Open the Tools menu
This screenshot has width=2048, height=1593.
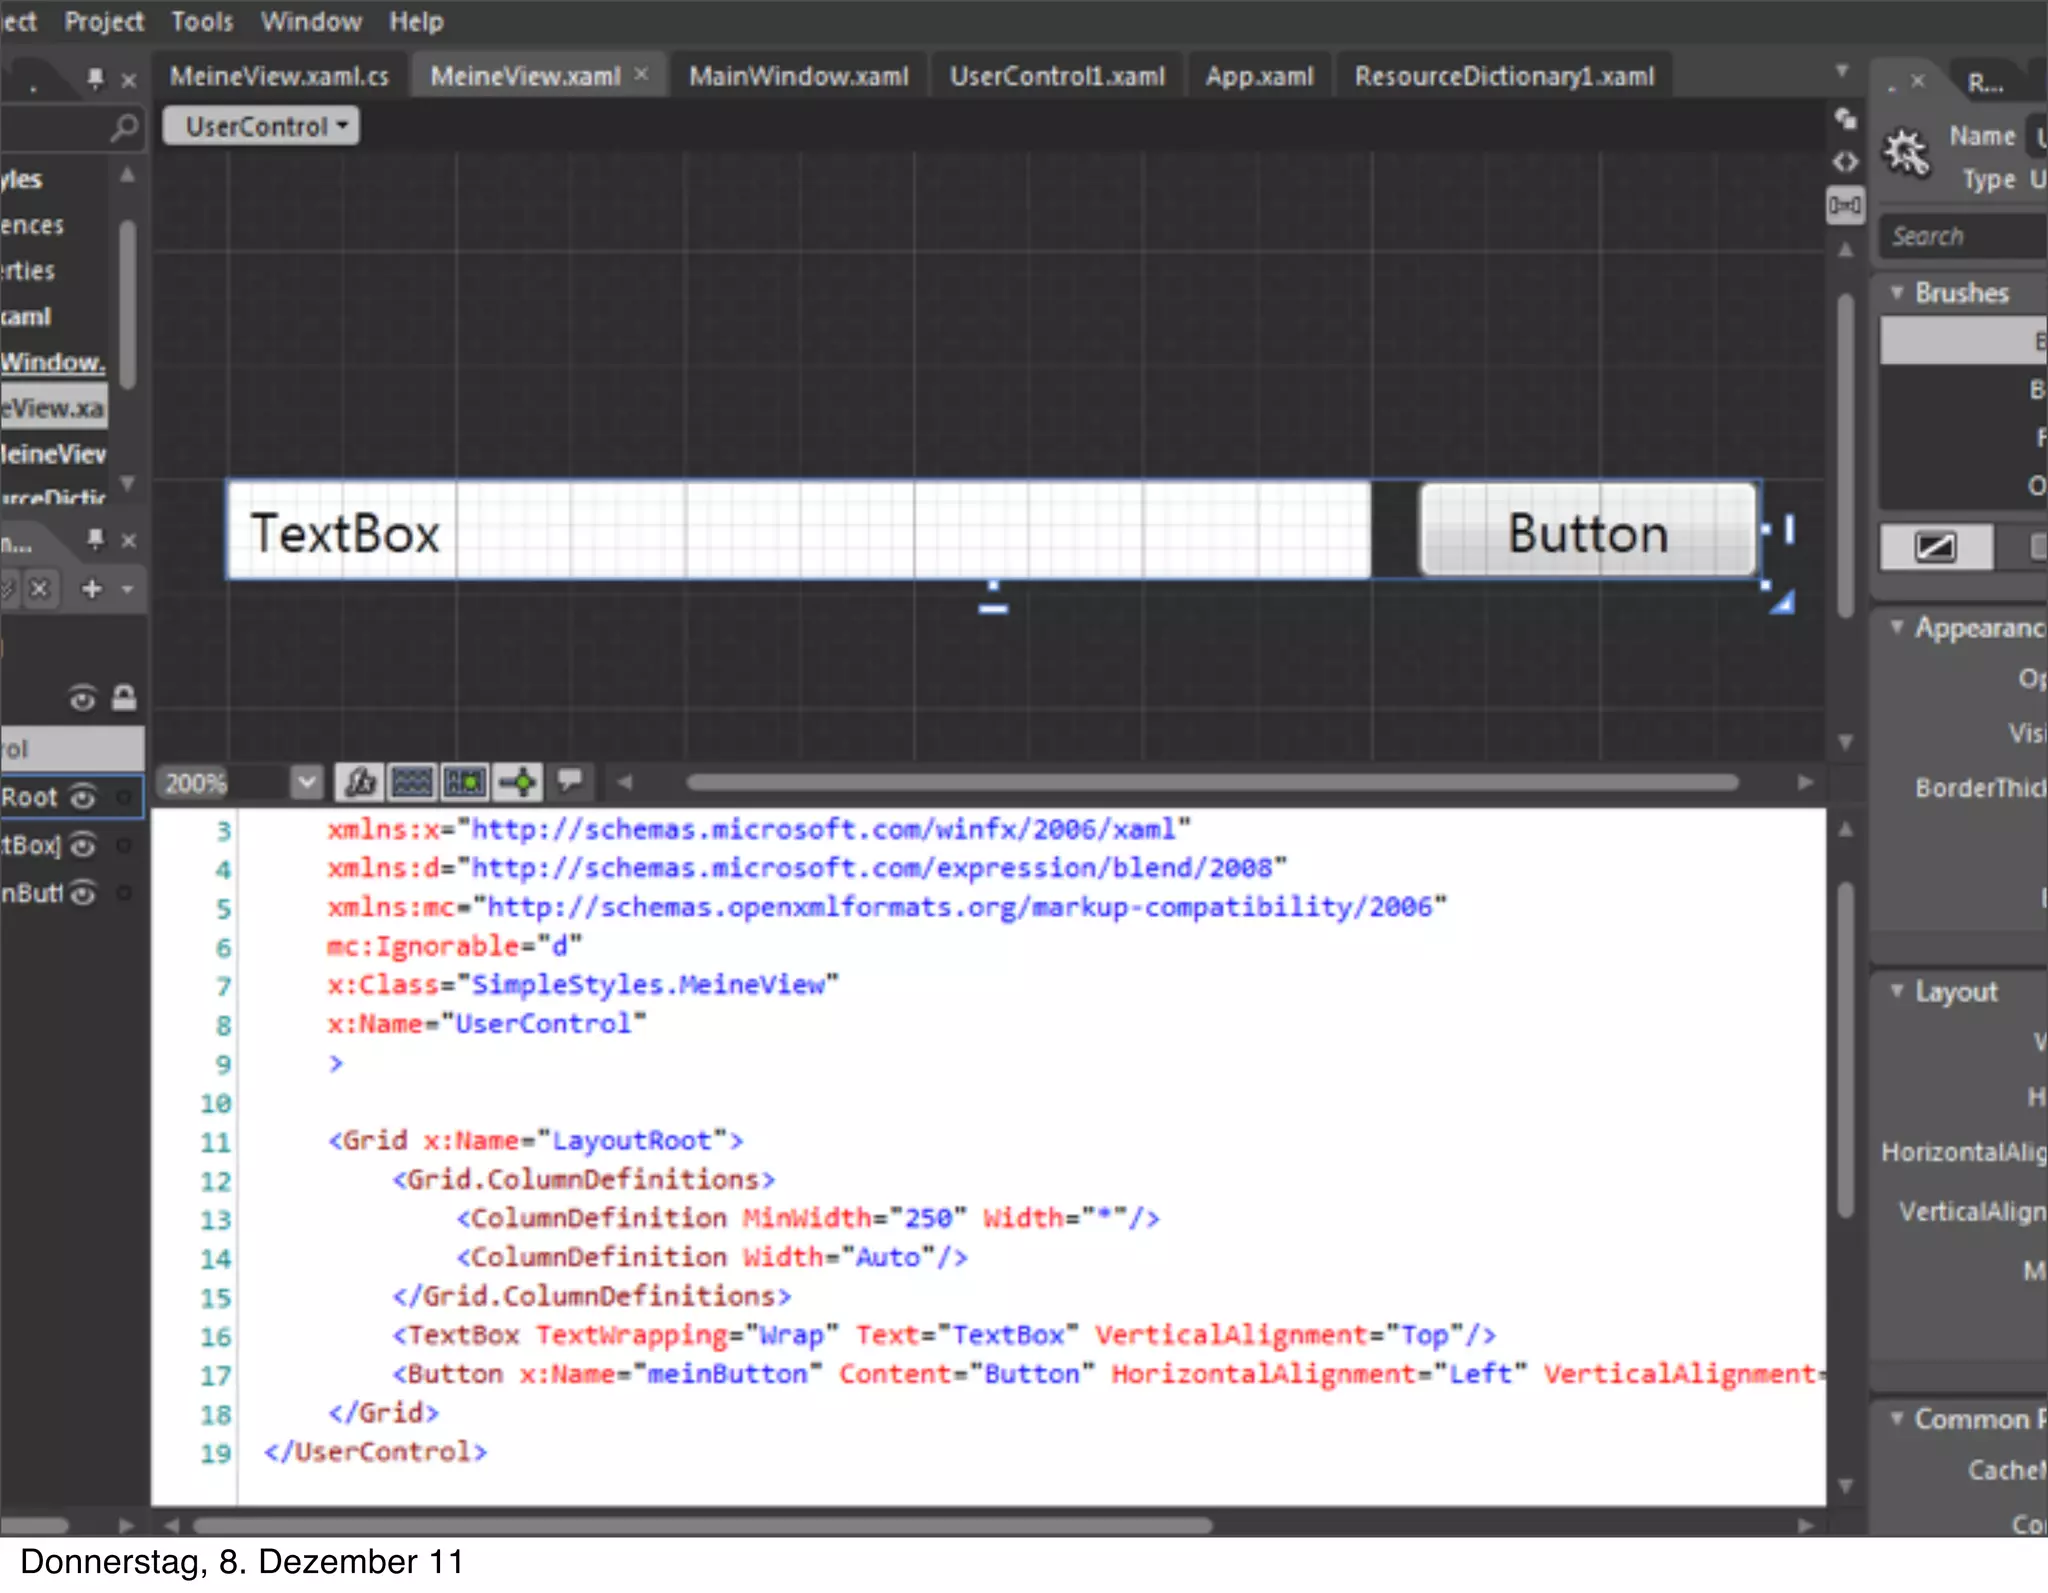202,21
